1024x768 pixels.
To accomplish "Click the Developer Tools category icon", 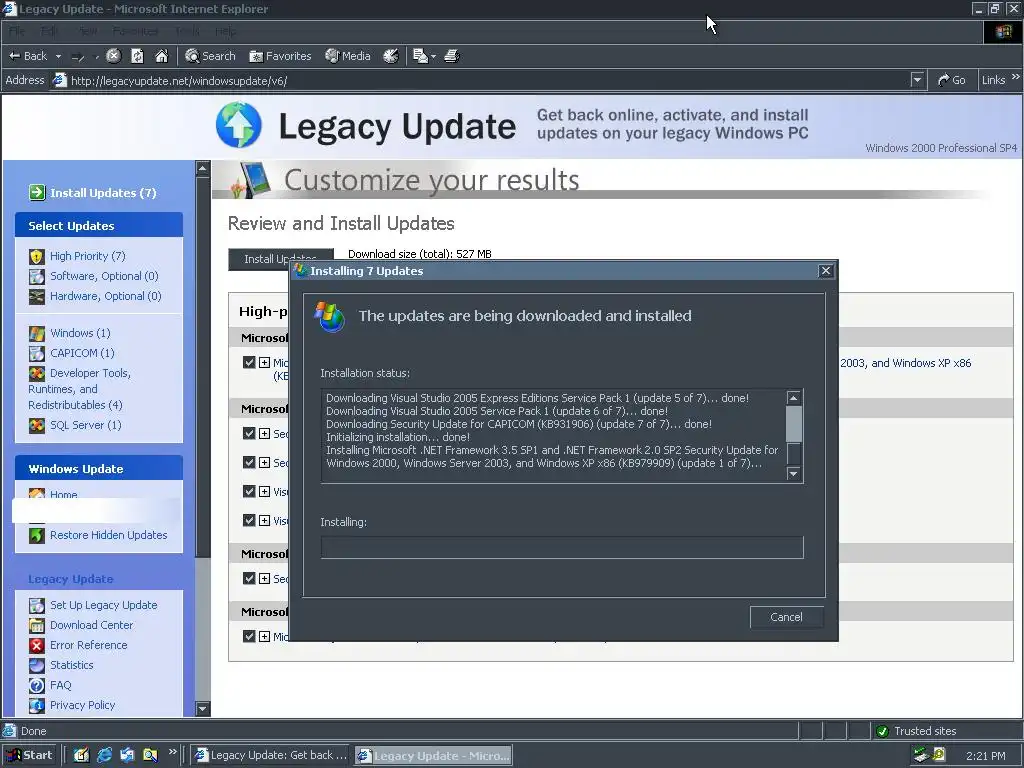I will [x=37, y=373].
